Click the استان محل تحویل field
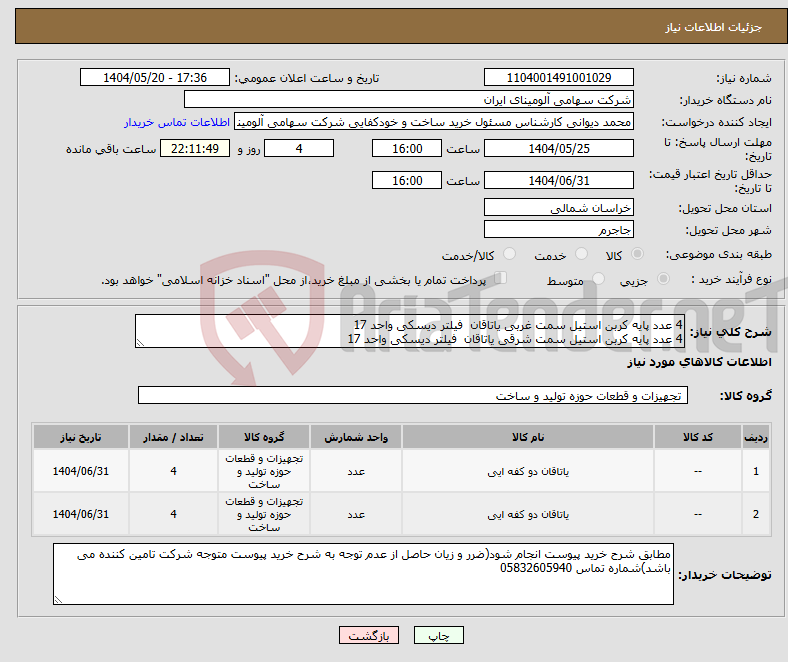The width and height of the screenshot is (788, 662). 558,208
